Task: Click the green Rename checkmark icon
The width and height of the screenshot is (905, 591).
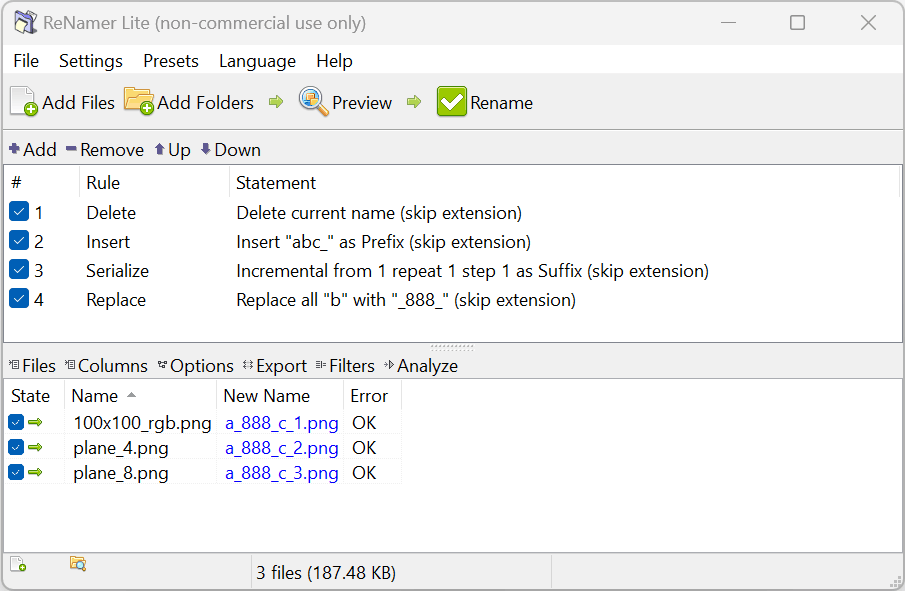Action: (x=452, y=102)
